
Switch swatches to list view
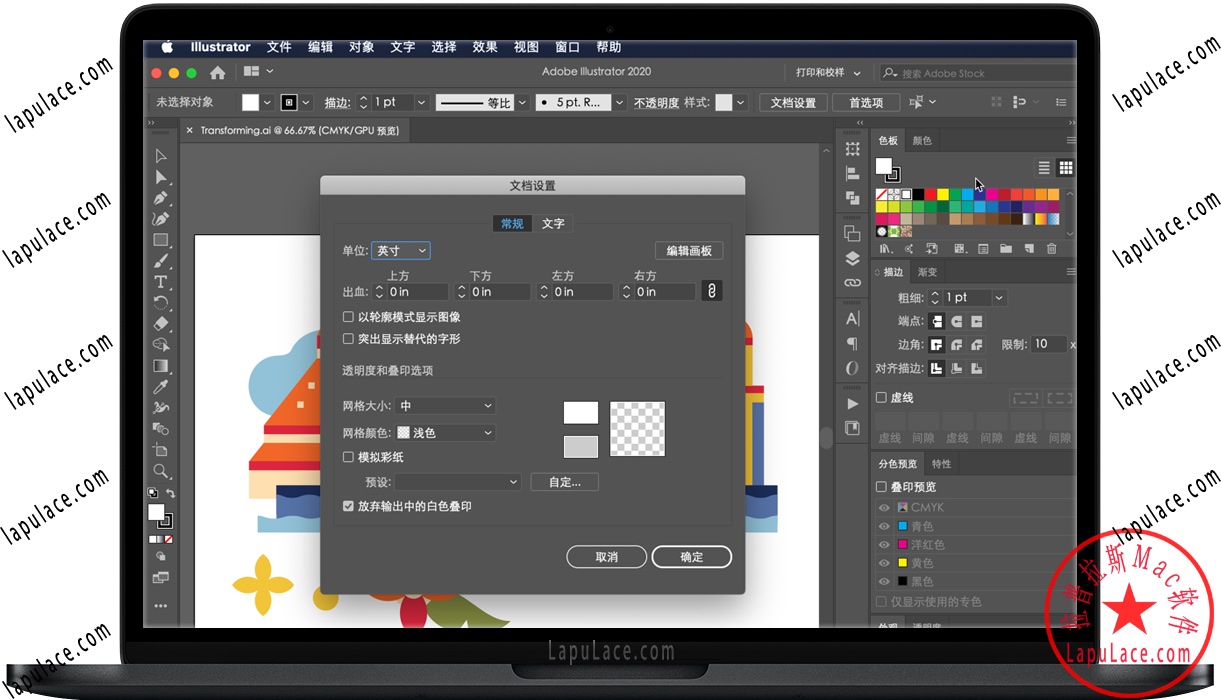[x=1044, y=168]
